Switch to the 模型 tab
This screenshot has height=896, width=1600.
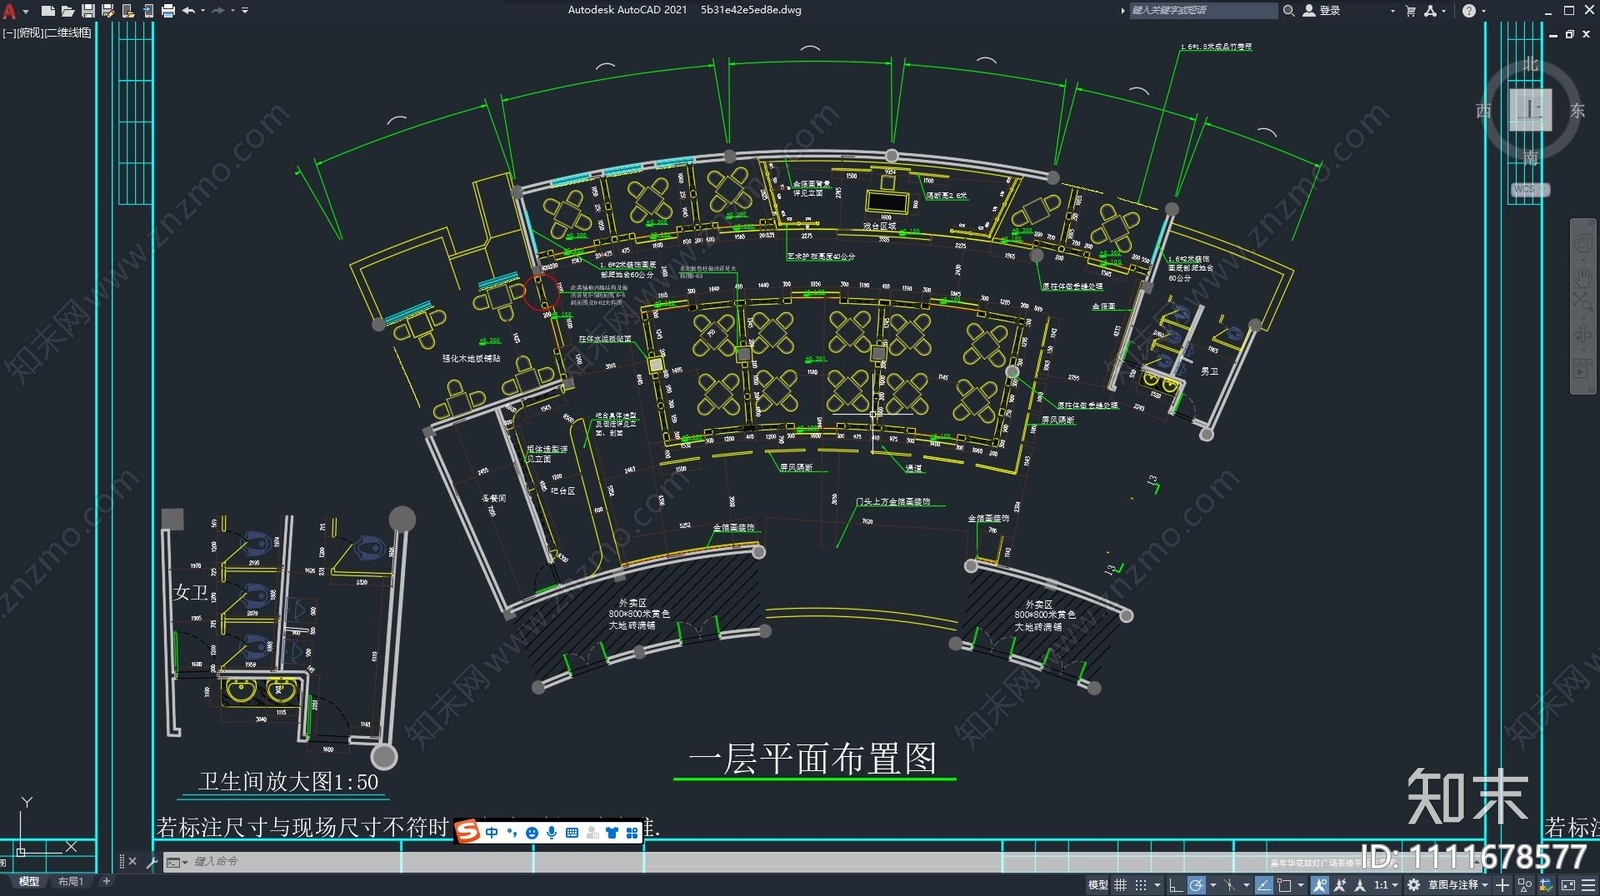point(29,882)
